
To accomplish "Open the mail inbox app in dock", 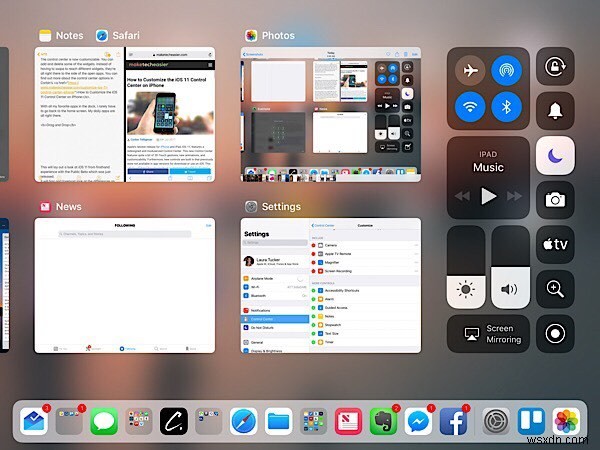I will click(x=34, y=421).
